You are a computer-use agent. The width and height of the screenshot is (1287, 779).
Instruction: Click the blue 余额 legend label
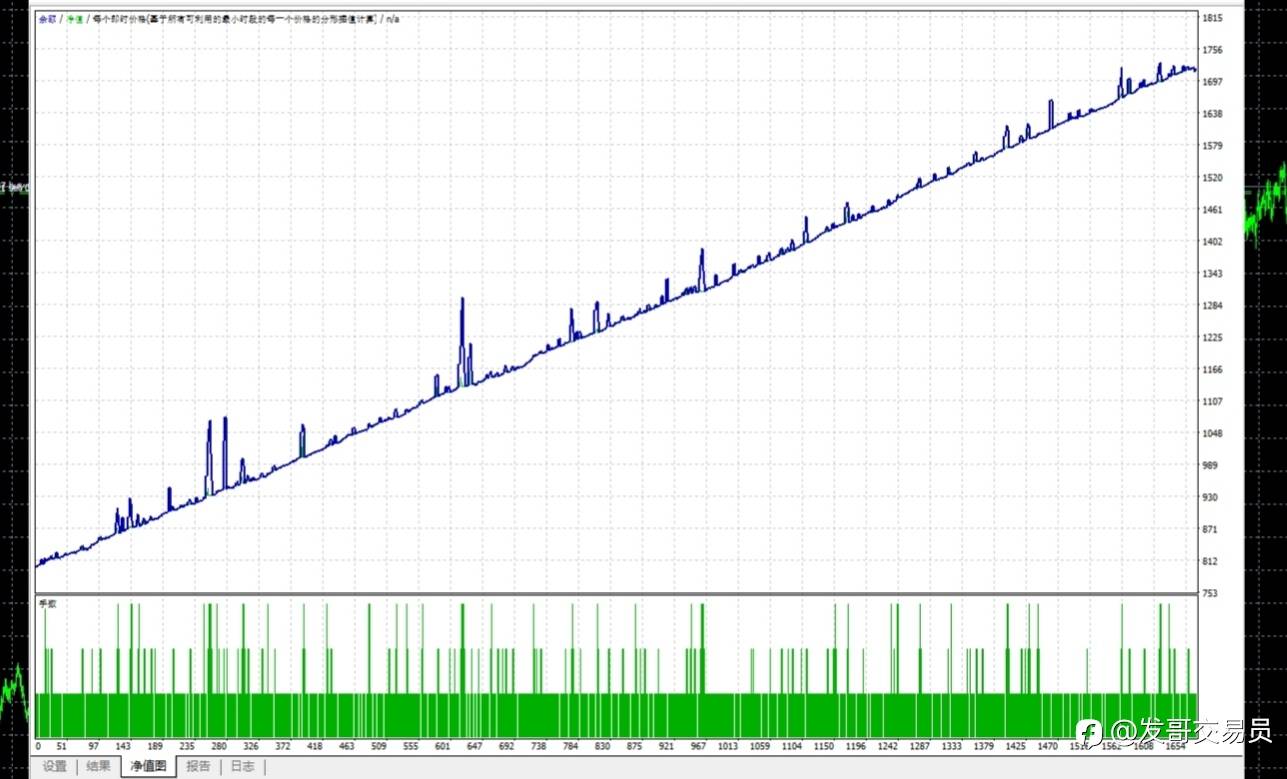47,19
